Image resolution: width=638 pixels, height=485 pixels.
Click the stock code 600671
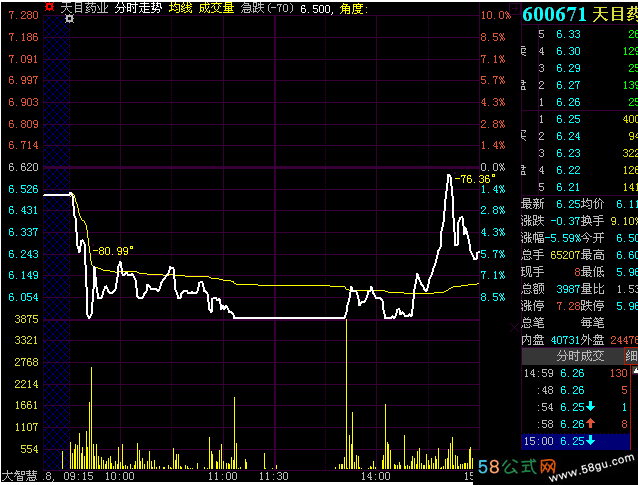coord(555,15)
